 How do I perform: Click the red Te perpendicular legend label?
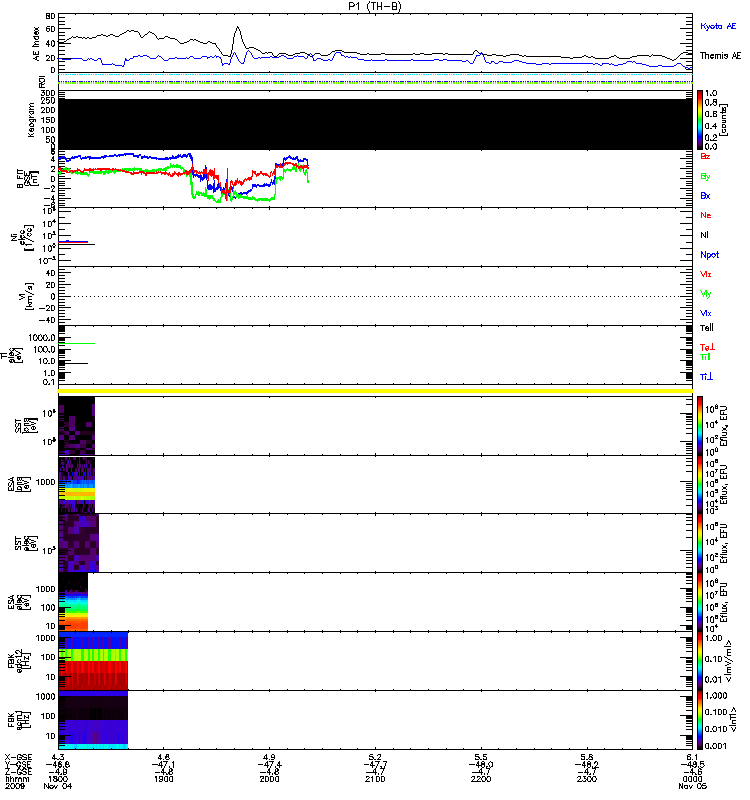point(707,347)
